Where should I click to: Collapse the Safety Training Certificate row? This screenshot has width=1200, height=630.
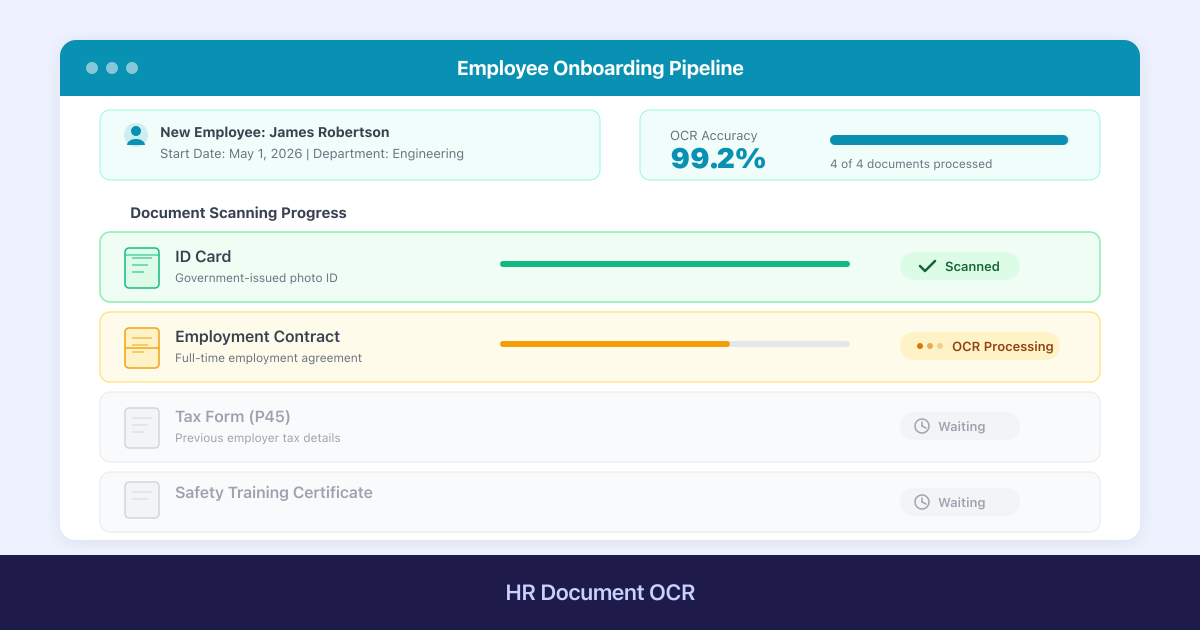click(x=600, y=500)
